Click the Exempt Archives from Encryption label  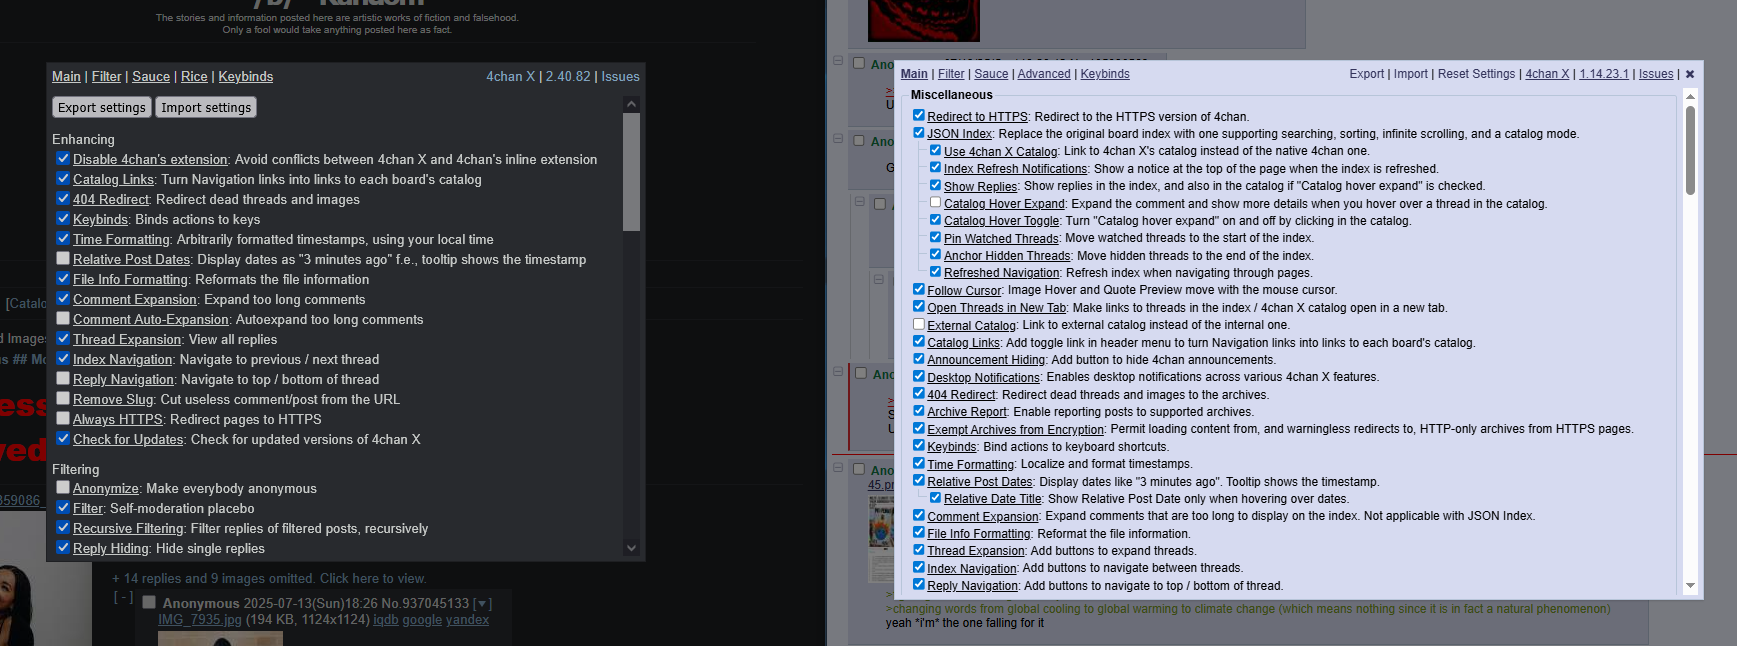pyautogui.click(x=1015, y=429)
